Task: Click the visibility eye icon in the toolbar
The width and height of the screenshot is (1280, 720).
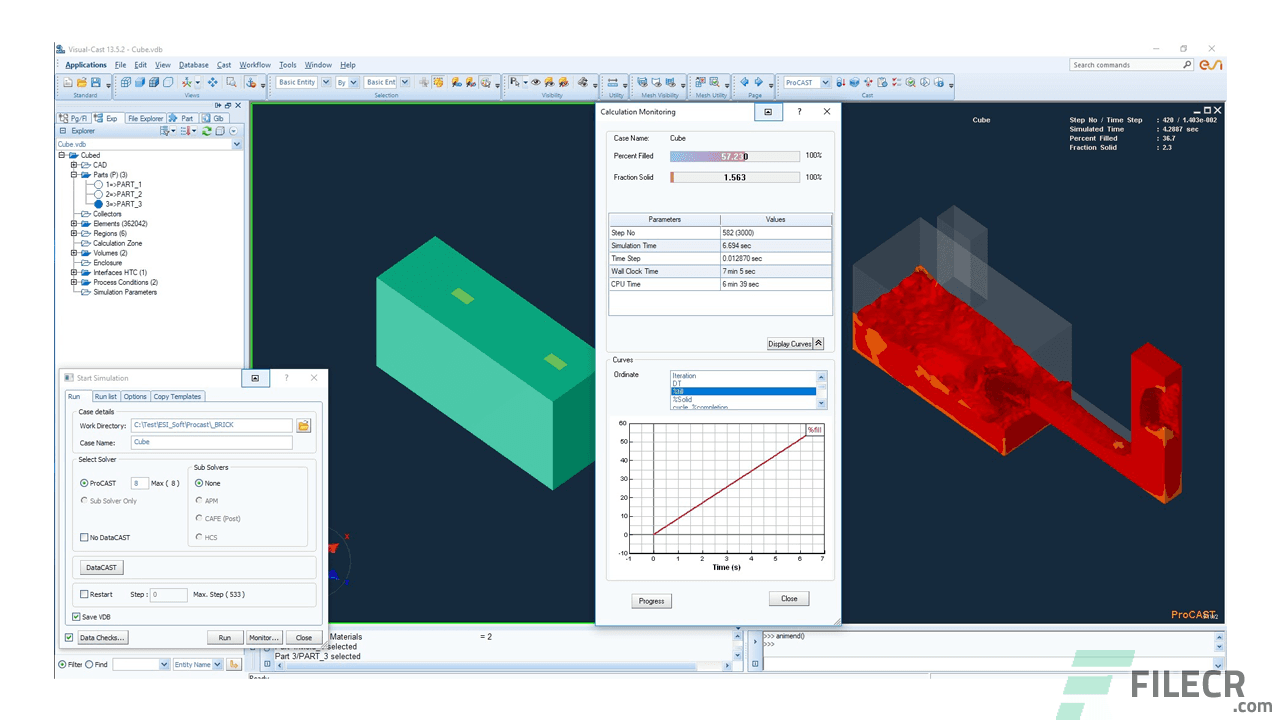Action: coord(535,82)
